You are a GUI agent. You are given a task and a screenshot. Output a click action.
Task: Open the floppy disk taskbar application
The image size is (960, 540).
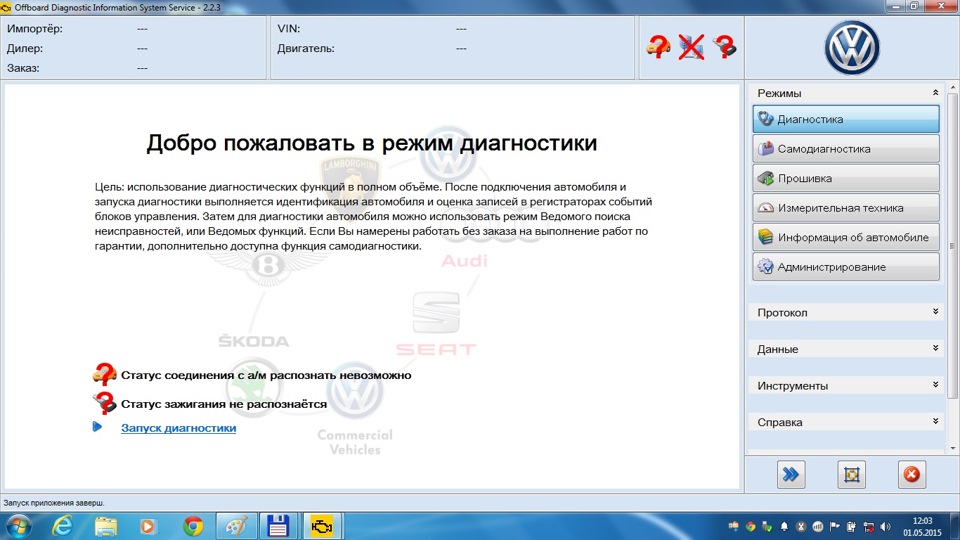[278, 526]
